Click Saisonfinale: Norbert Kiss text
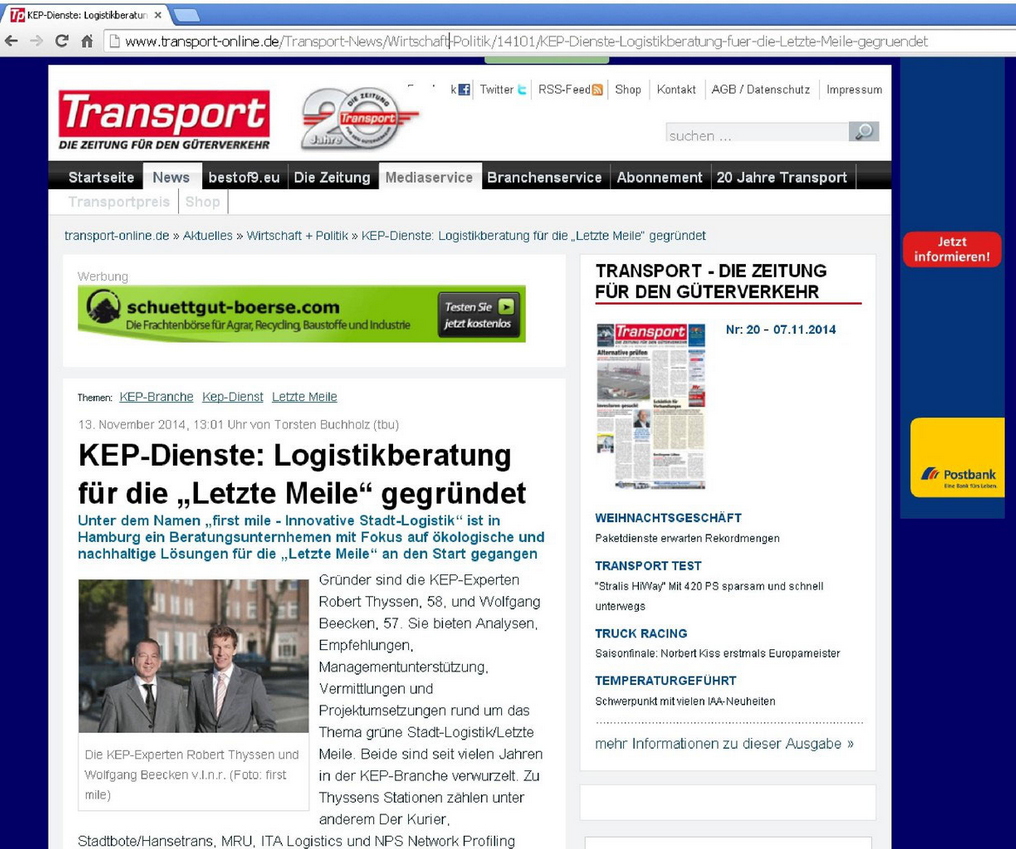This screenshot has height=849, width=1016. pyautogui.click(x=717, y=653)
